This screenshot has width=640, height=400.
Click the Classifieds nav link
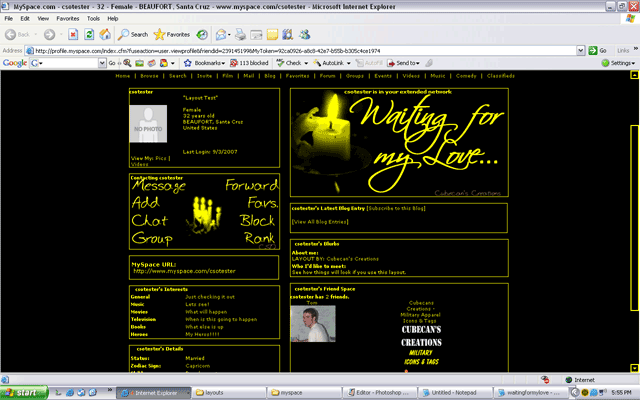point(501,76)
